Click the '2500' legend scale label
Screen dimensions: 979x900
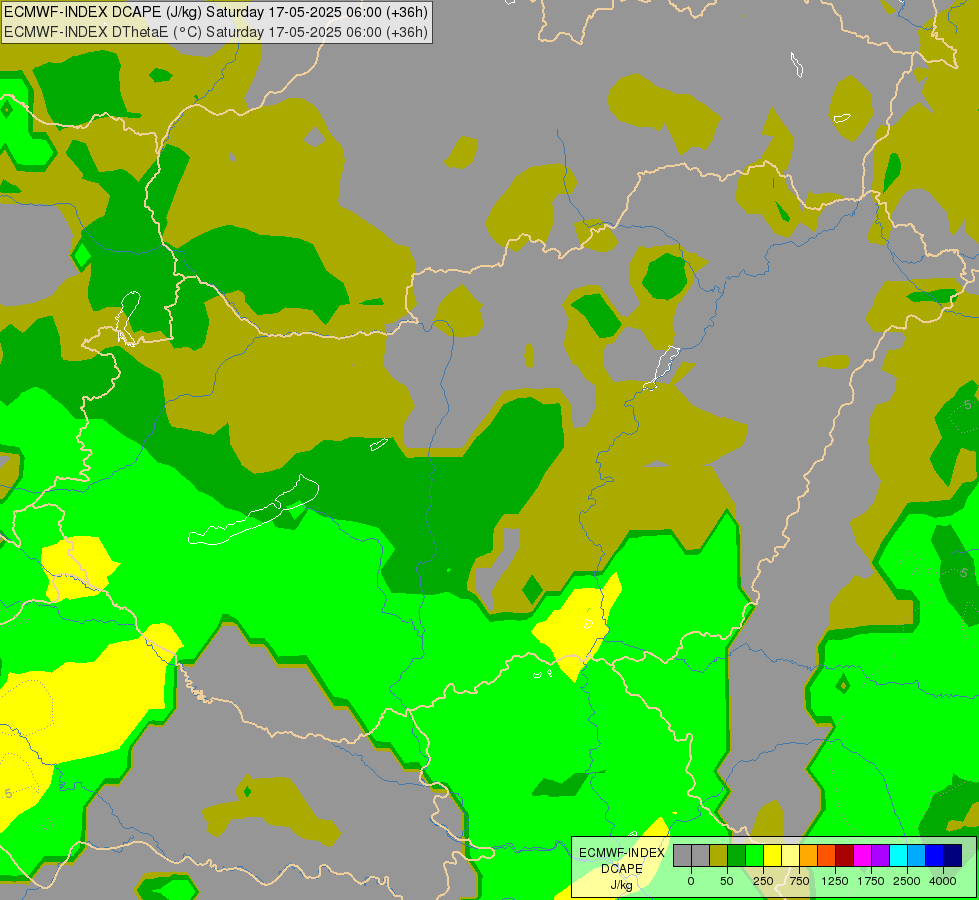tap(907, 881)
